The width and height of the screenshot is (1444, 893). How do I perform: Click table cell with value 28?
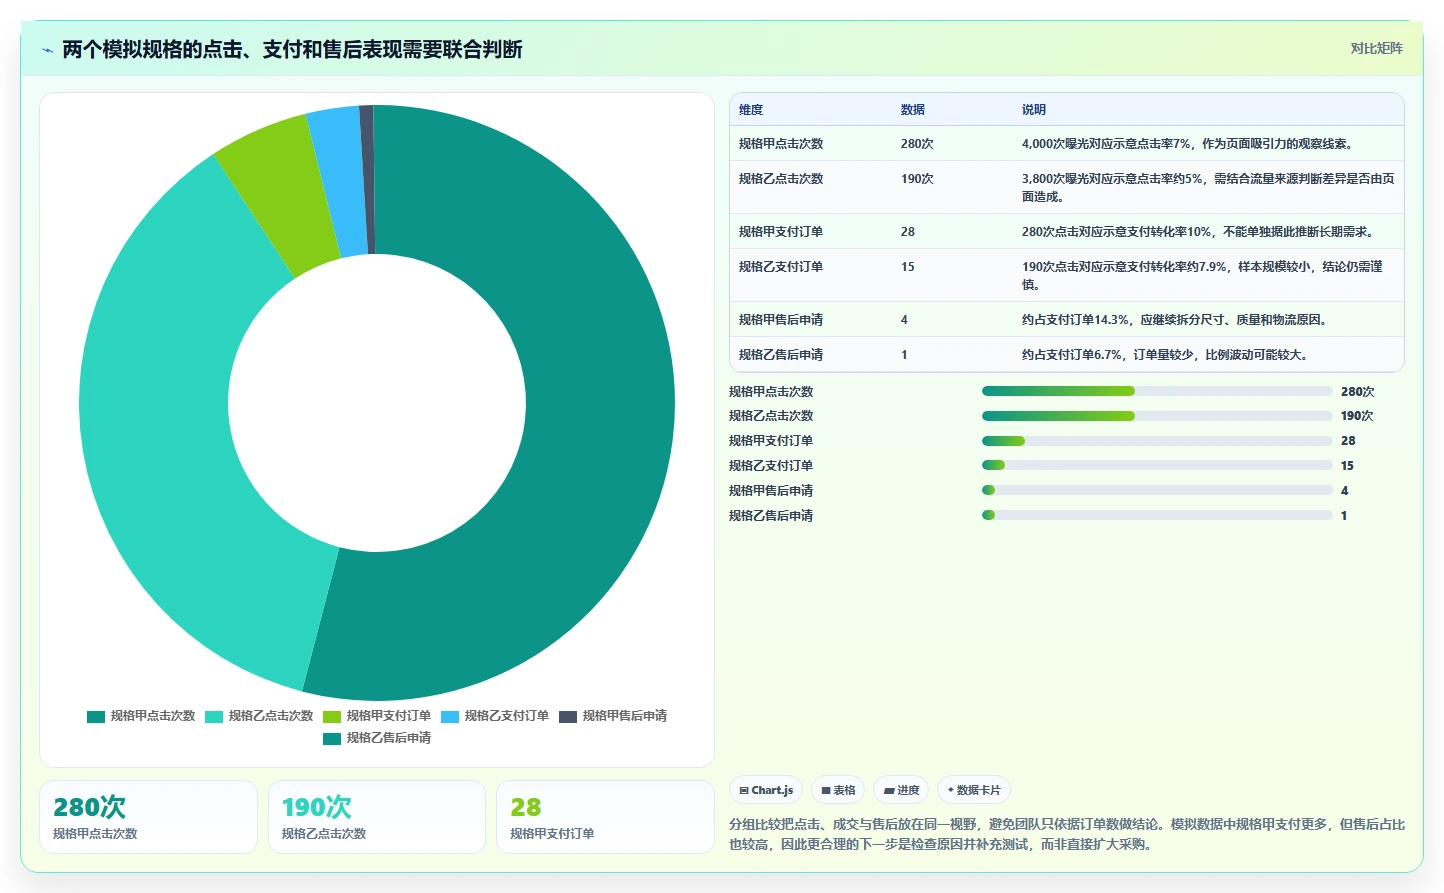click(x=908, y=232)
